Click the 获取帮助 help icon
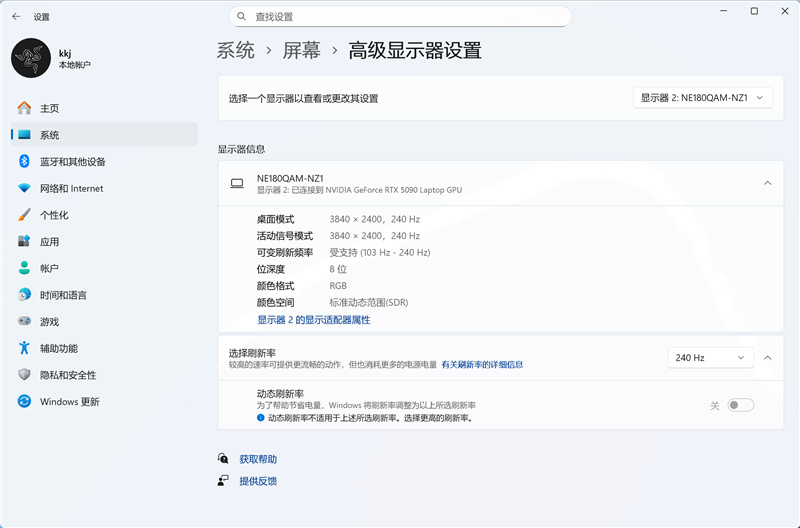Screen dimensions: 800x528 [x=223, y=458]
